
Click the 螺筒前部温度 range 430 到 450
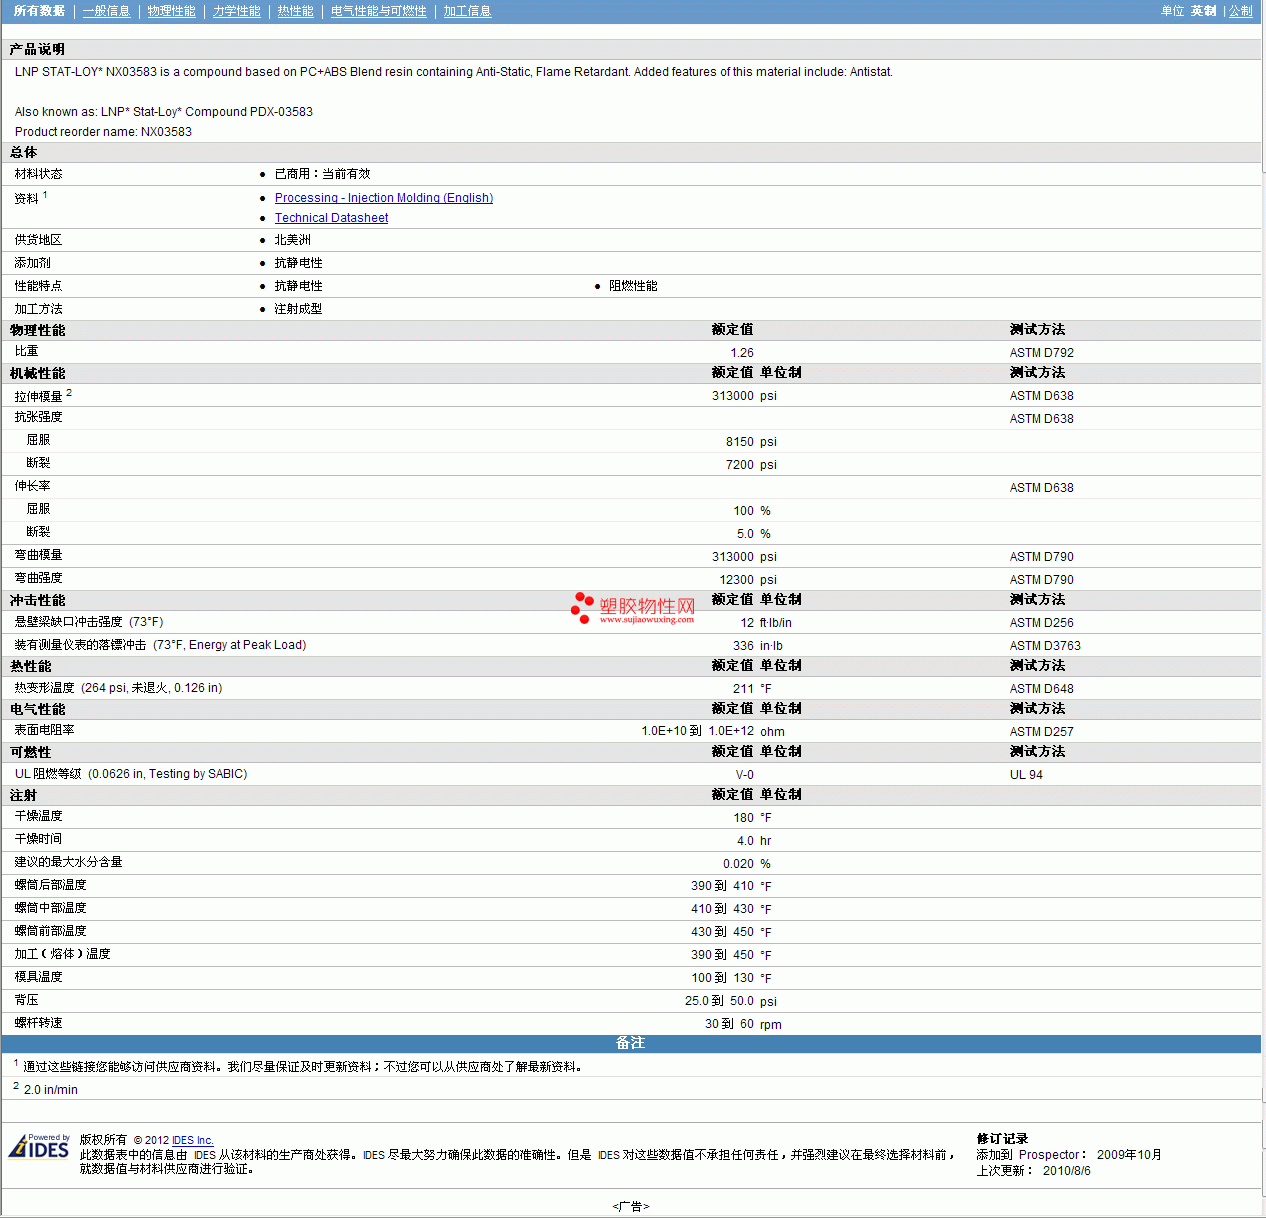point(722,932)
